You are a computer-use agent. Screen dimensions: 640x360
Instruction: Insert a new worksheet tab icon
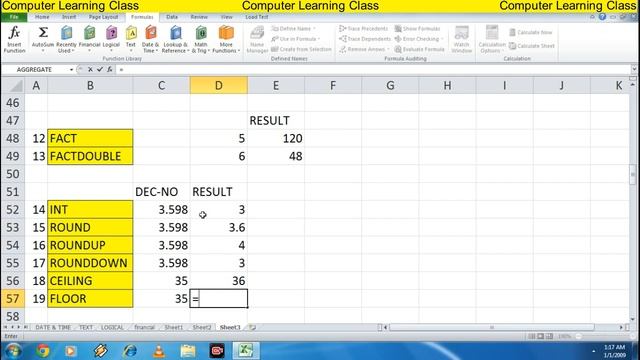[x=253, y=327]
